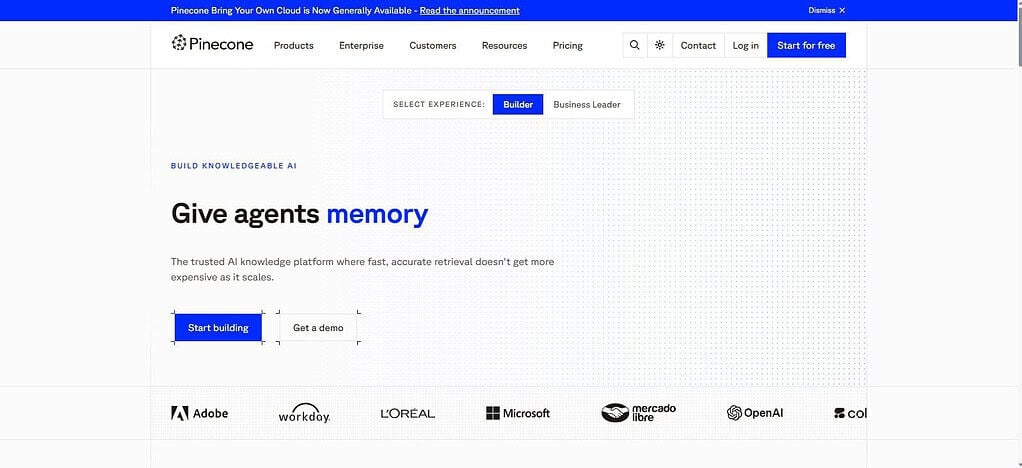1022x468 pixels.
Task: Click the Workday logo
Action: point(304,413)
